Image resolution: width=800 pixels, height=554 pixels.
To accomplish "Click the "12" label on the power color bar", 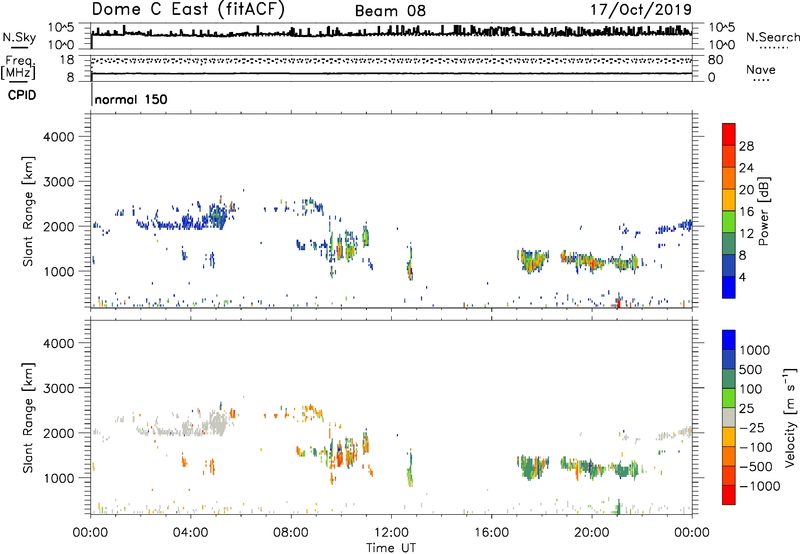I will pyautogui.click(x=746, y=234).
